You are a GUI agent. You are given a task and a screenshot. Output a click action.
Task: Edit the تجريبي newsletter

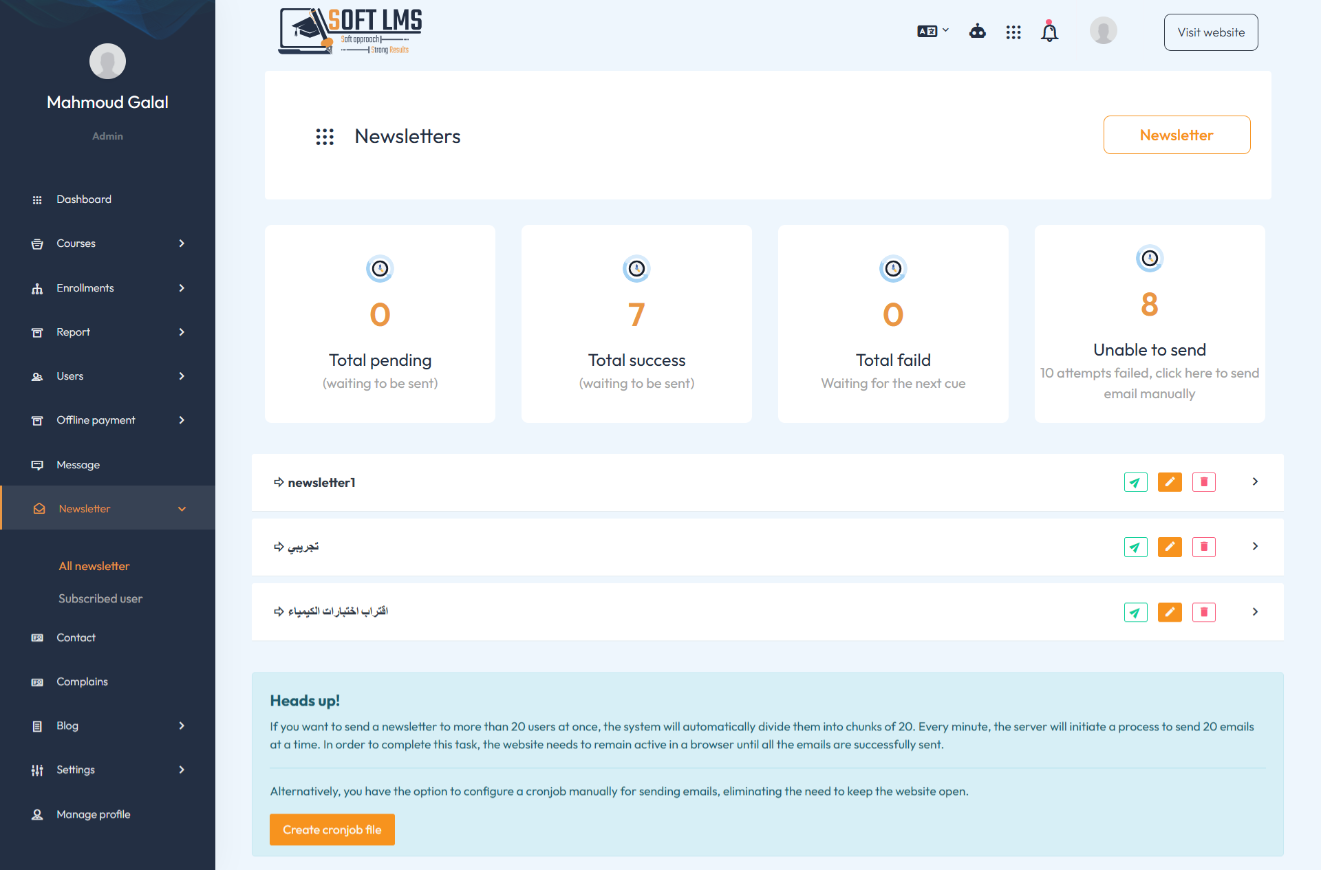(x=1169, y=547)
